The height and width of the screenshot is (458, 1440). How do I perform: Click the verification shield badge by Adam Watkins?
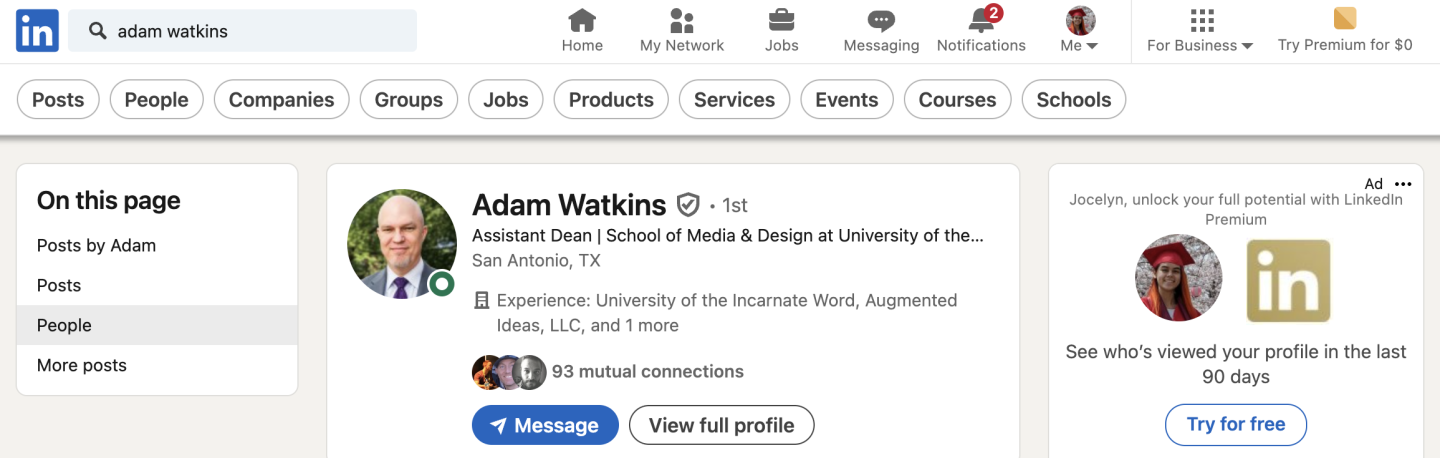[x=688, y=205]
